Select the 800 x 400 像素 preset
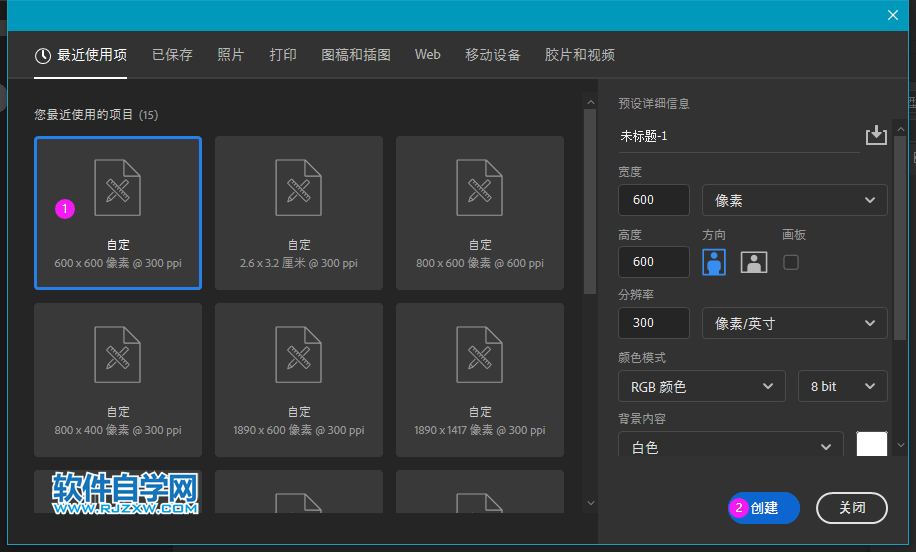Viewport: 916px width, 552px height. point(118,380)
